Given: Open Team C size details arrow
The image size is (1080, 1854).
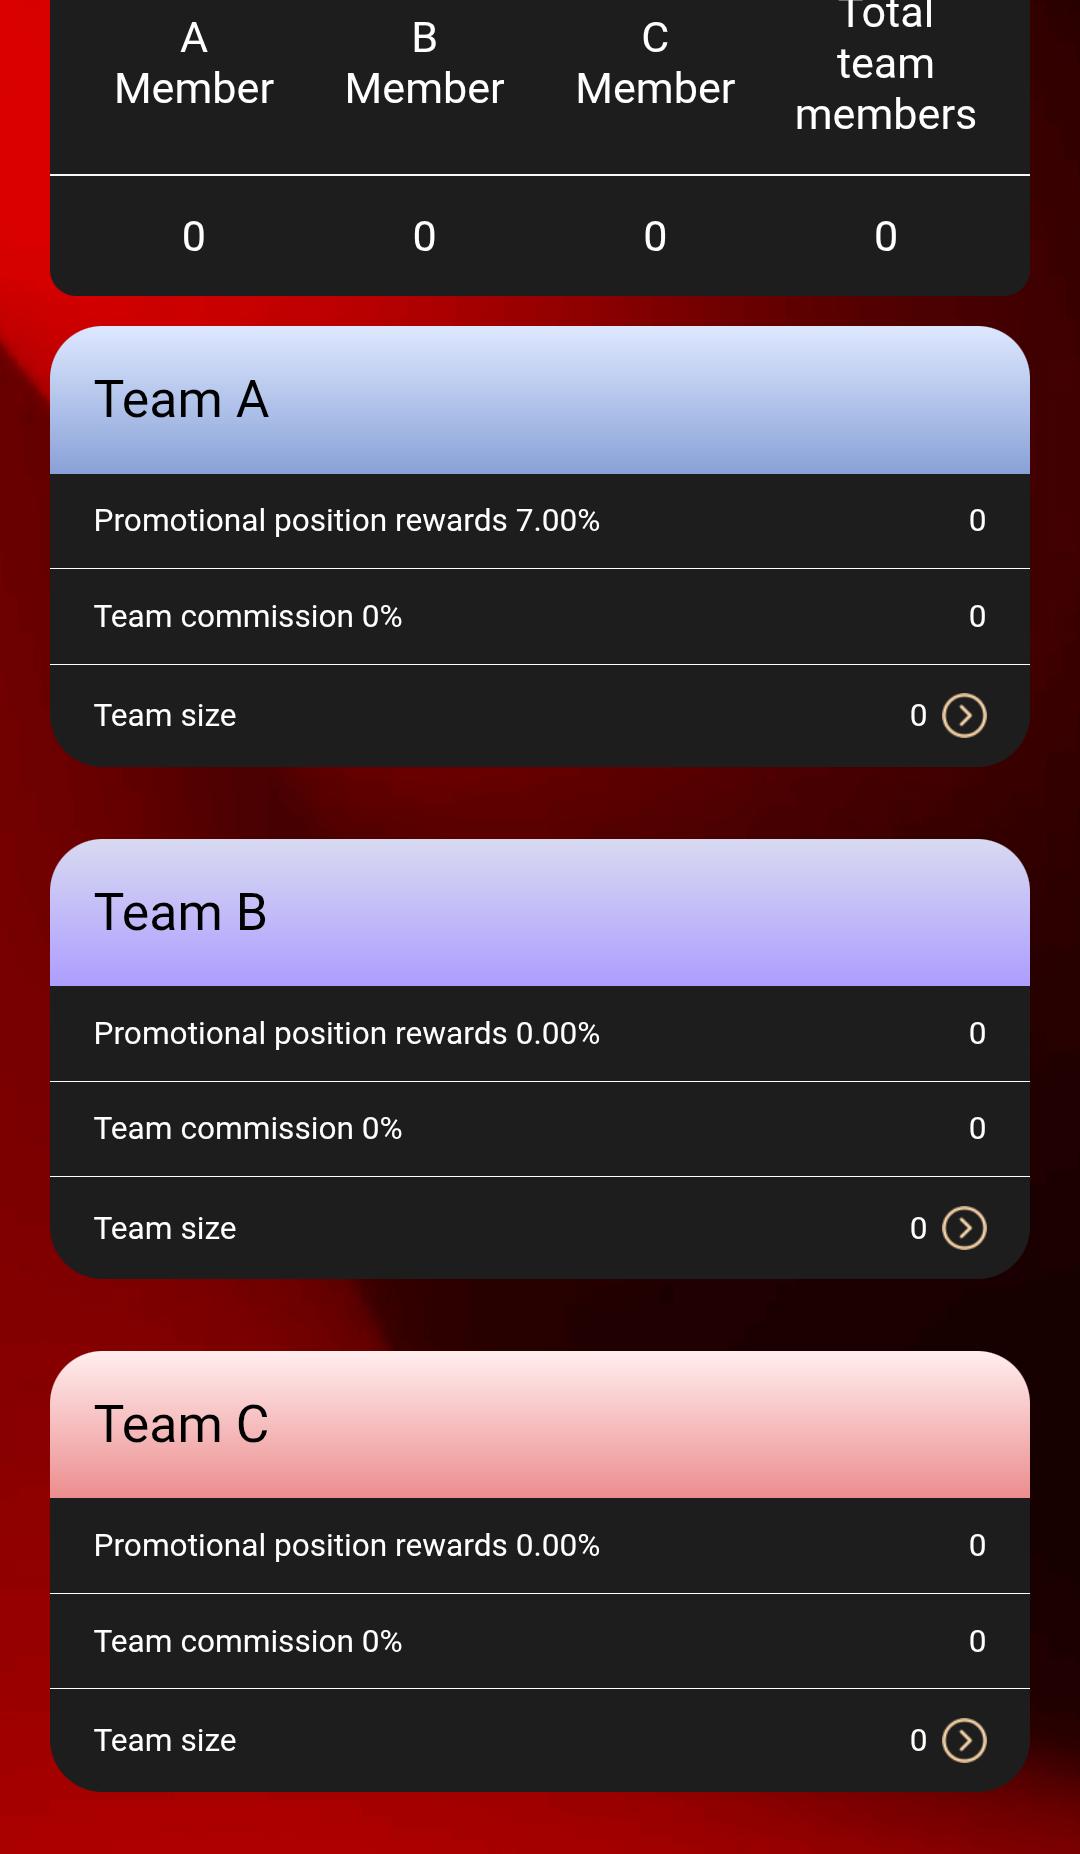Looking at the screenshot, I should coord(964,1740).
